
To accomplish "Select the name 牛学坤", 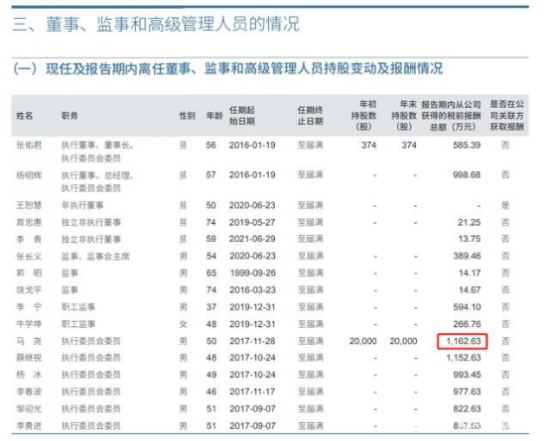I will pos(29,324).
